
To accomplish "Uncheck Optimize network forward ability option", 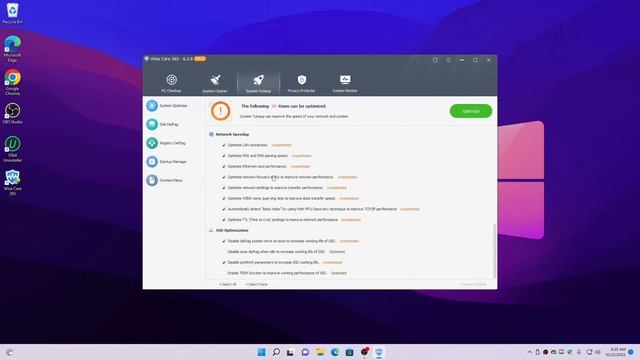I will coord(224,177).
